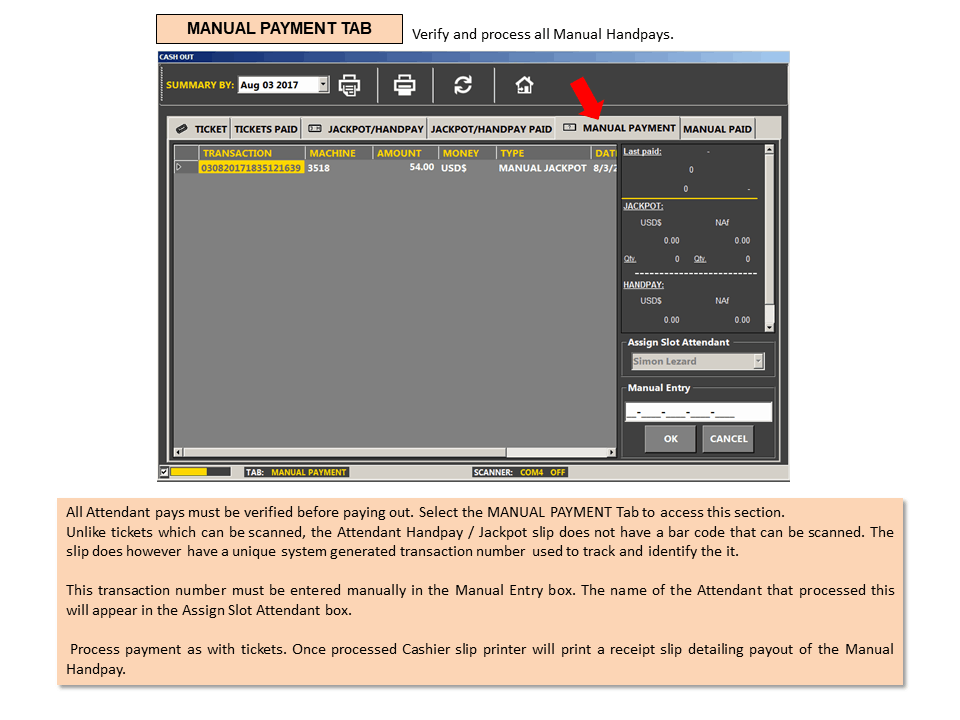Select the JACKPOT/HANDPAY tab
Image resolution: width=960 pixels, height=720 pixels.
point(366,129)
